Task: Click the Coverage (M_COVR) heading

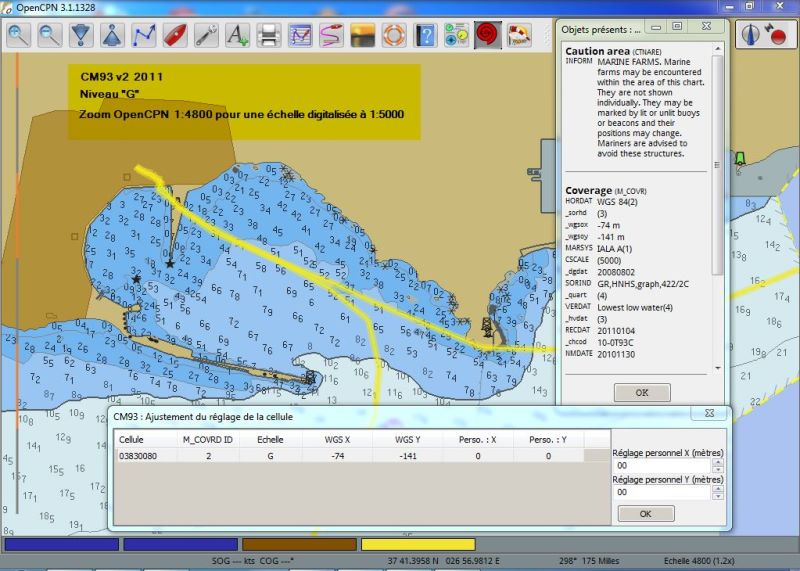Action: click(x=606, y=190)
